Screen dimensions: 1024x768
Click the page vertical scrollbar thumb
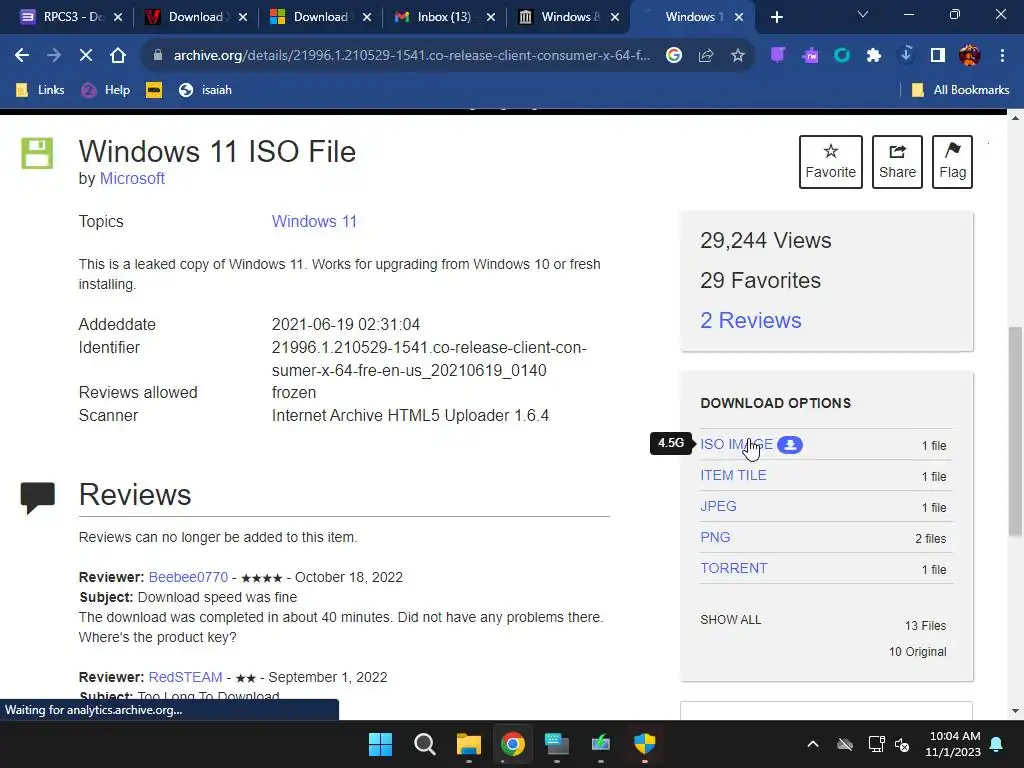1015,431
